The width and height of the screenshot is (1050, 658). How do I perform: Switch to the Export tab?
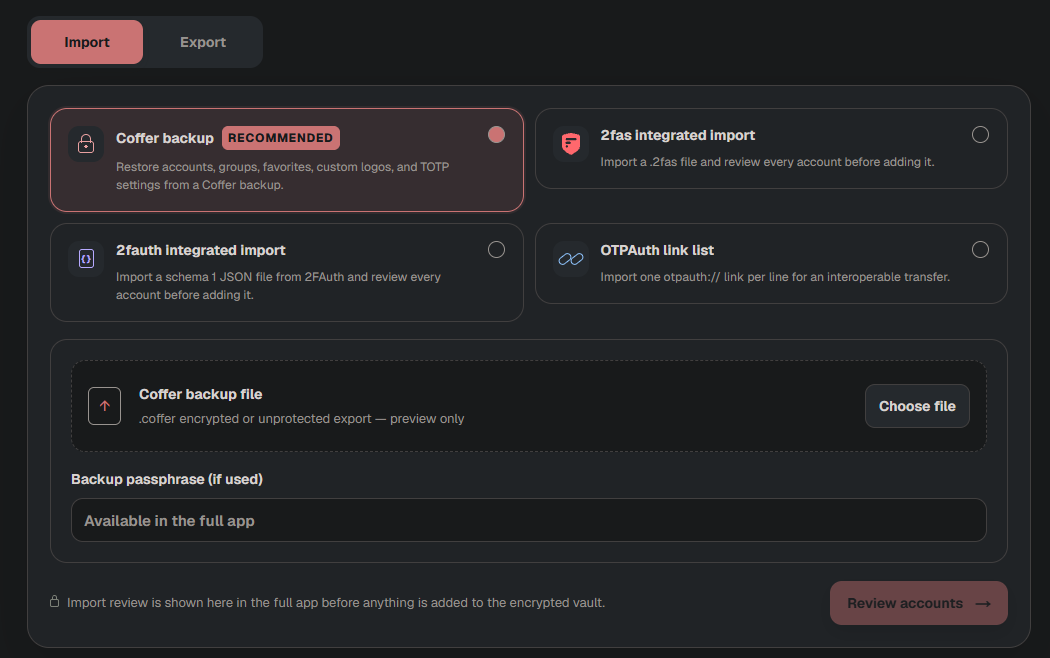coord(203,42)
